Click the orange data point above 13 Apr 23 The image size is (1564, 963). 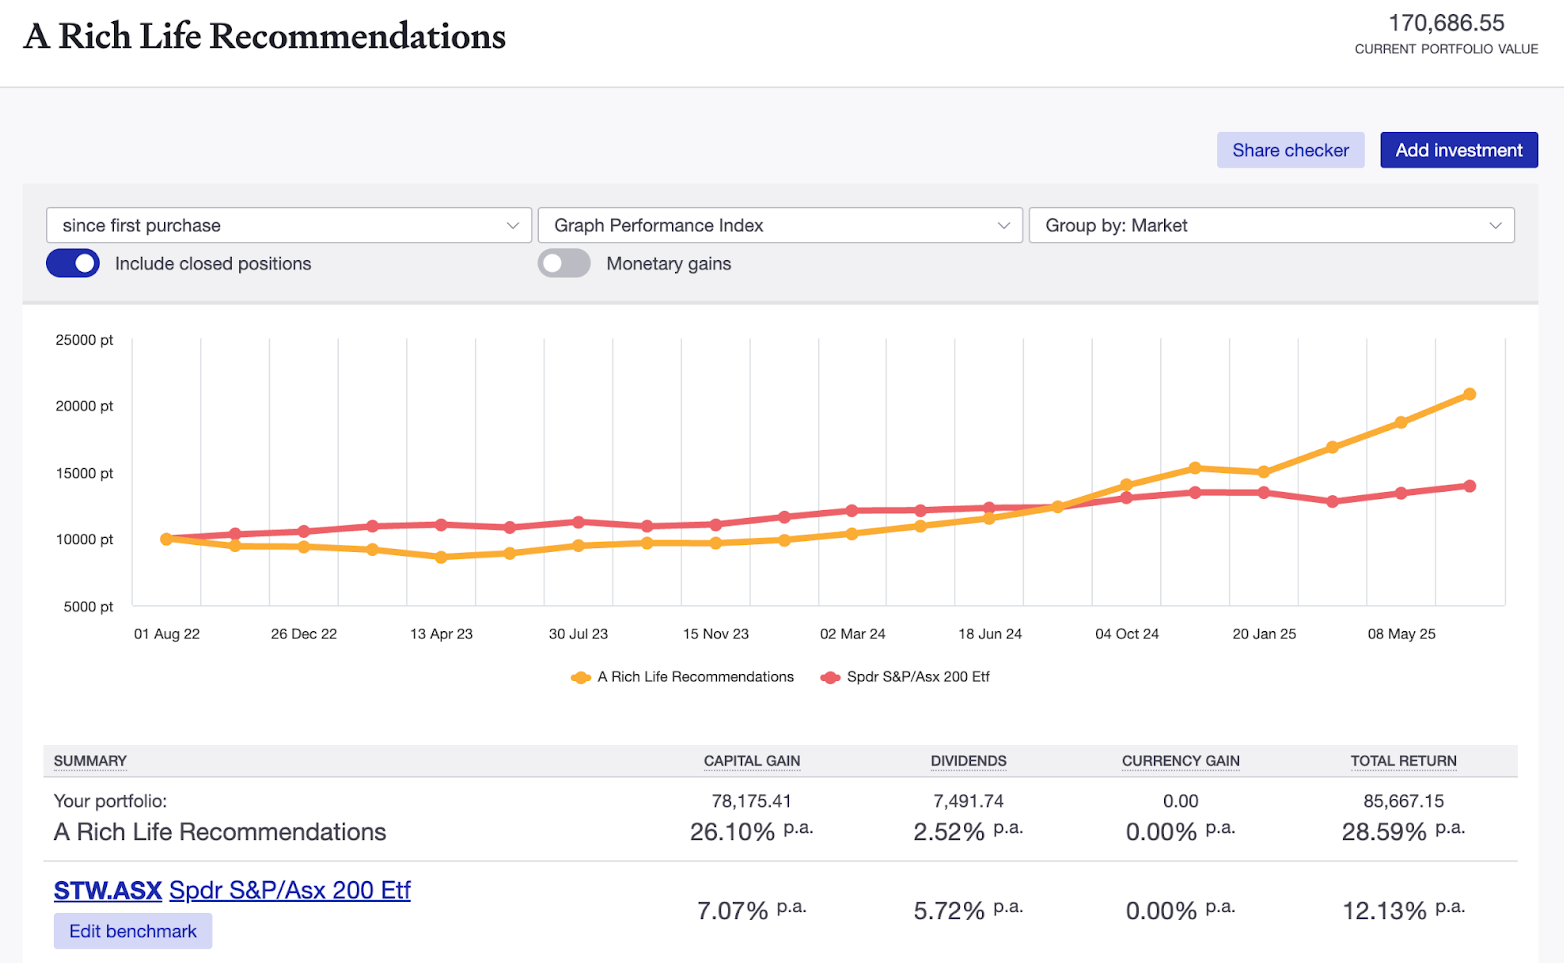click(x=441, y=557)
